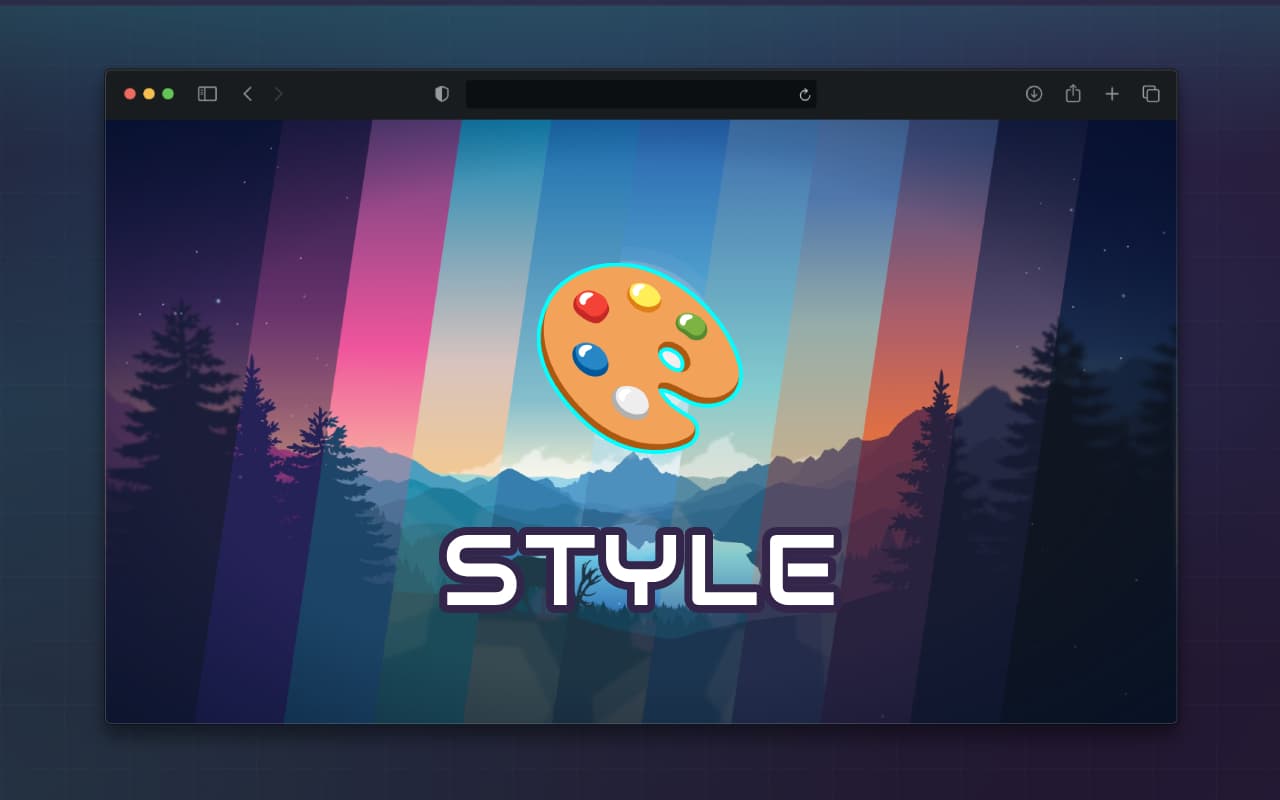Viewport: 1280px width, 800px height.
Task: Open a new tab with the plus icon
Action: pyautogui.click(x=1112, y=93)
